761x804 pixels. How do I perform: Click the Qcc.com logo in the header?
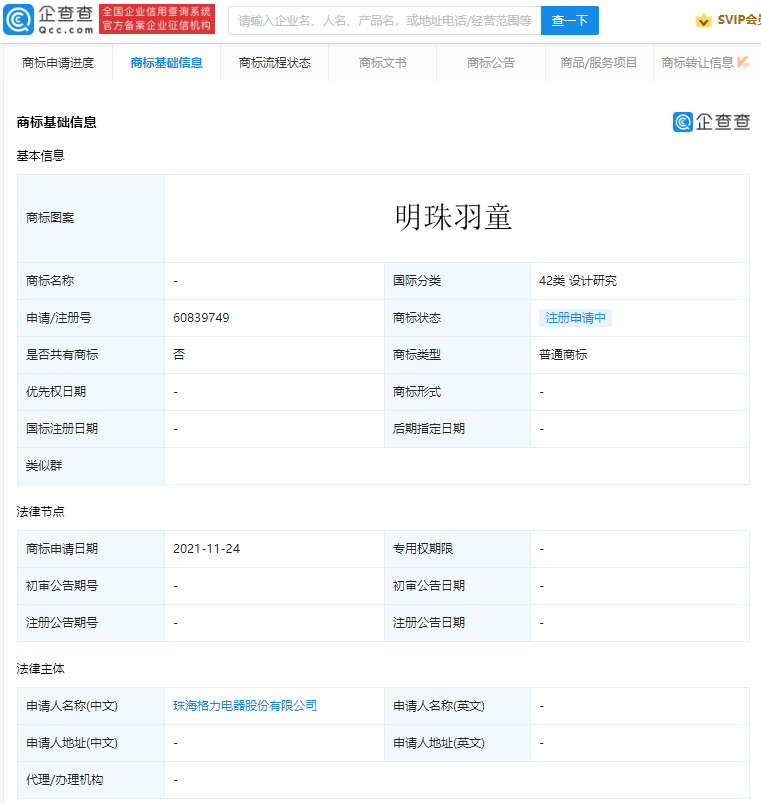click(50, 19)
